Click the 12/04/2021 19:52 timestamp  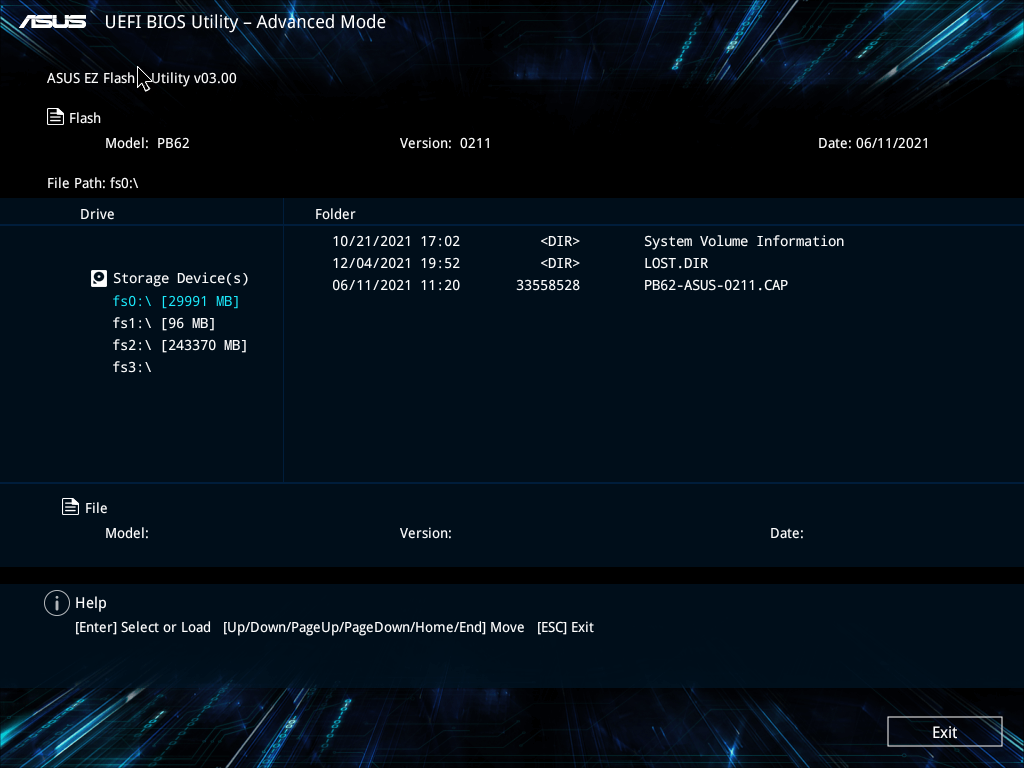coord(396,263)
